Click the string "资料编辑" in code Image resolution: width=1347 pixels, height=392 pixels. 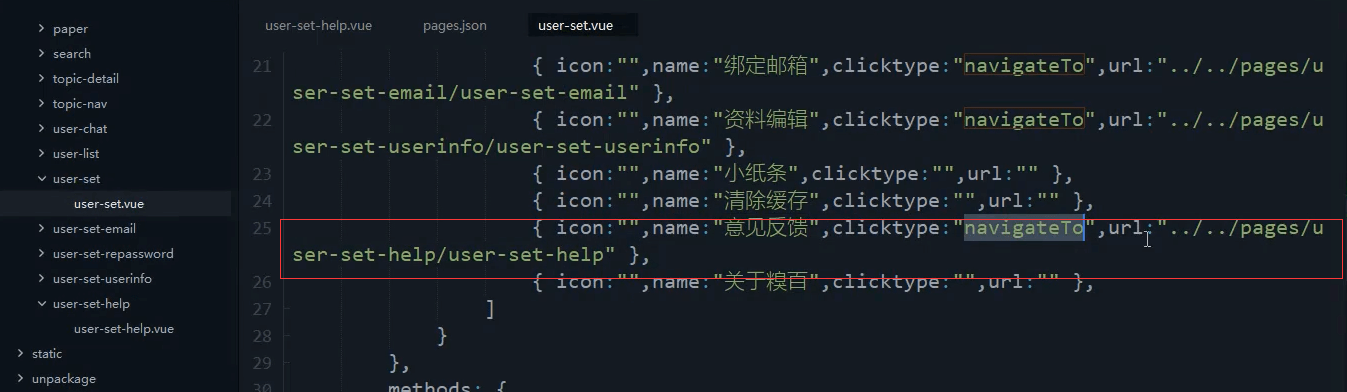point(766,121)
